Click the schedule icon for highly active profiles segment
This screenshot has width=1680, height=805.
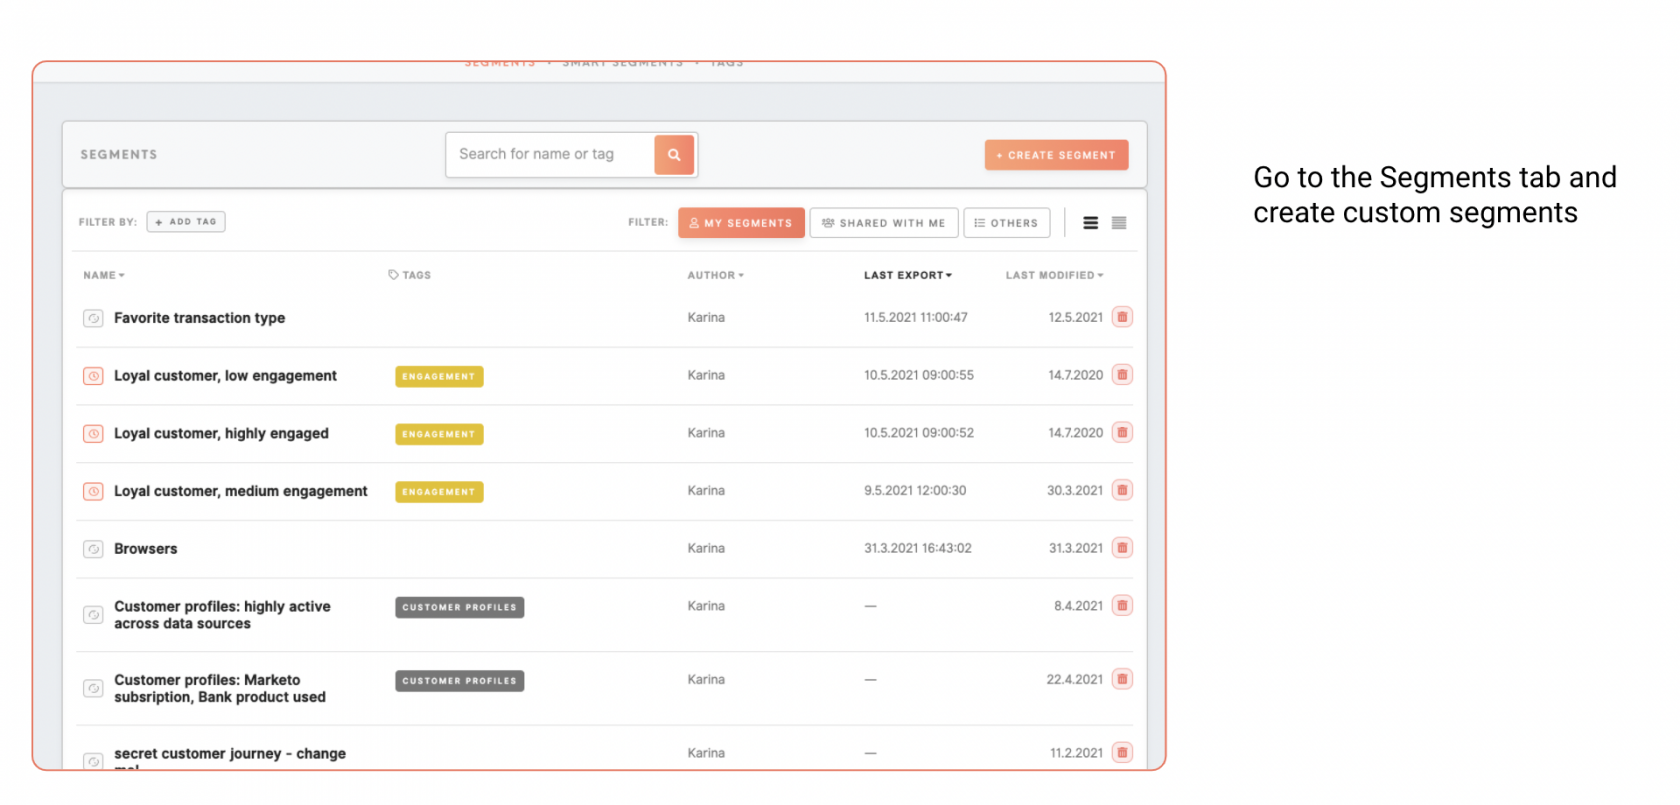(93, 615)
